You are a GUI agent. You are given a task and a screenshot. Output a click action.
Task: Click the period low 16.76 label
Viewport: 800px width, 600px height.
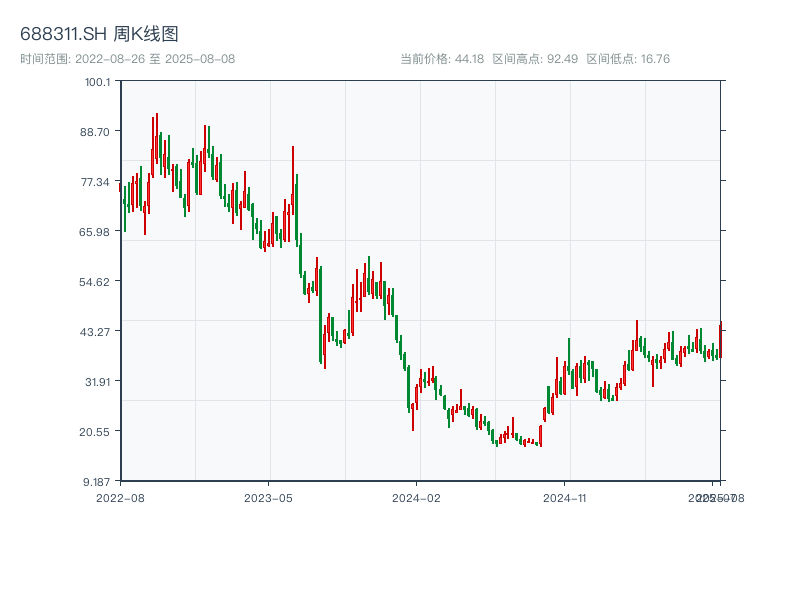point(628,59)
